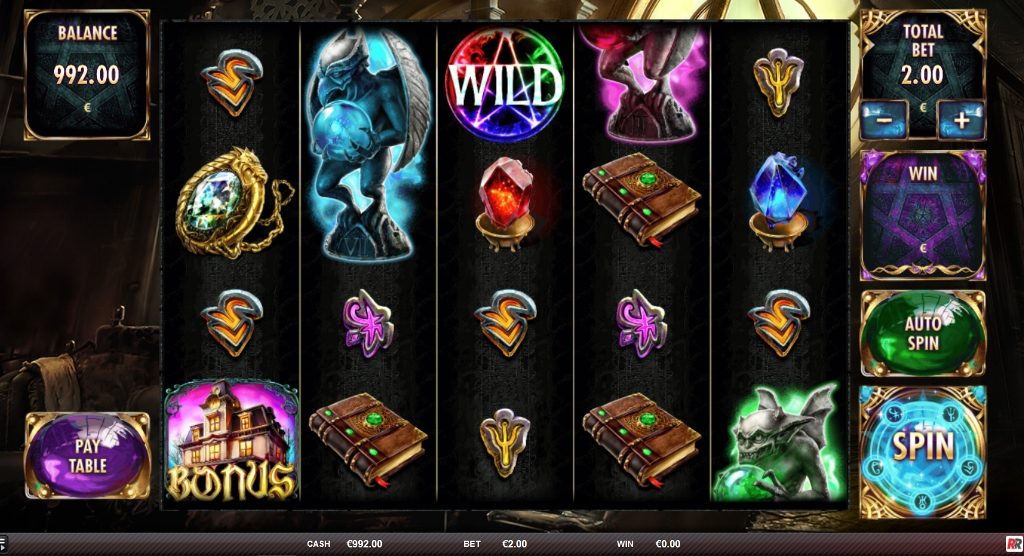
Task: Increase total bet with the plus button
Action: 961,120
